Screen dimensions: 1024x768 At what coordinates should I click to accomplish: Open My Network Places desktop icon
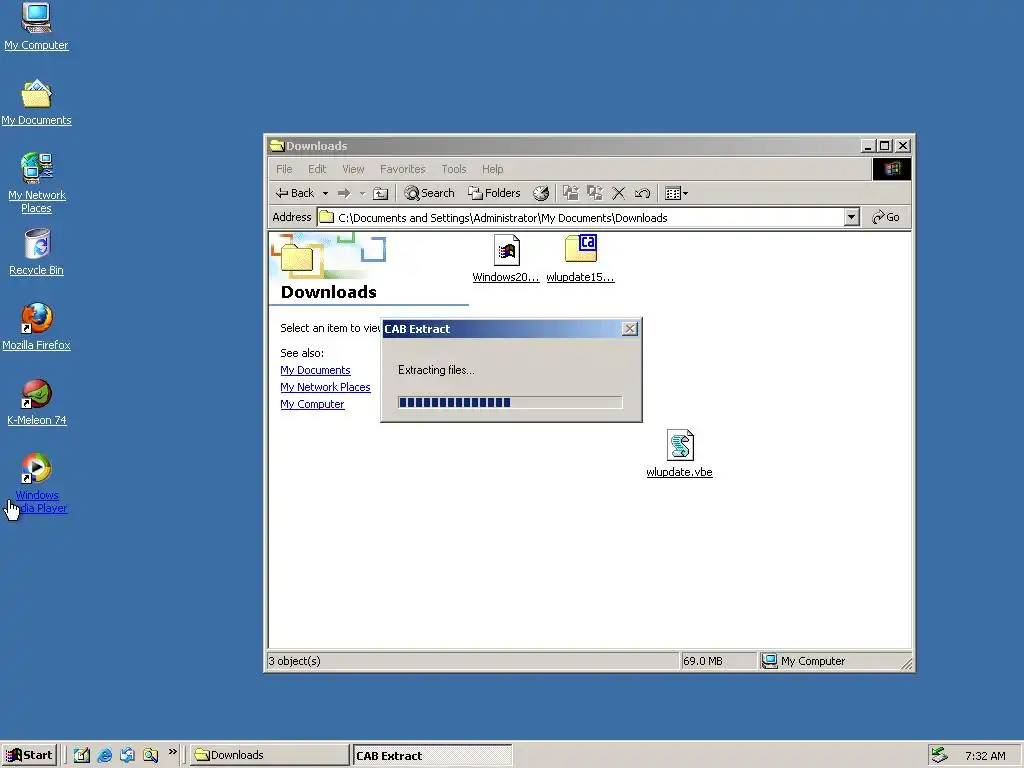(x=36, y=183)
